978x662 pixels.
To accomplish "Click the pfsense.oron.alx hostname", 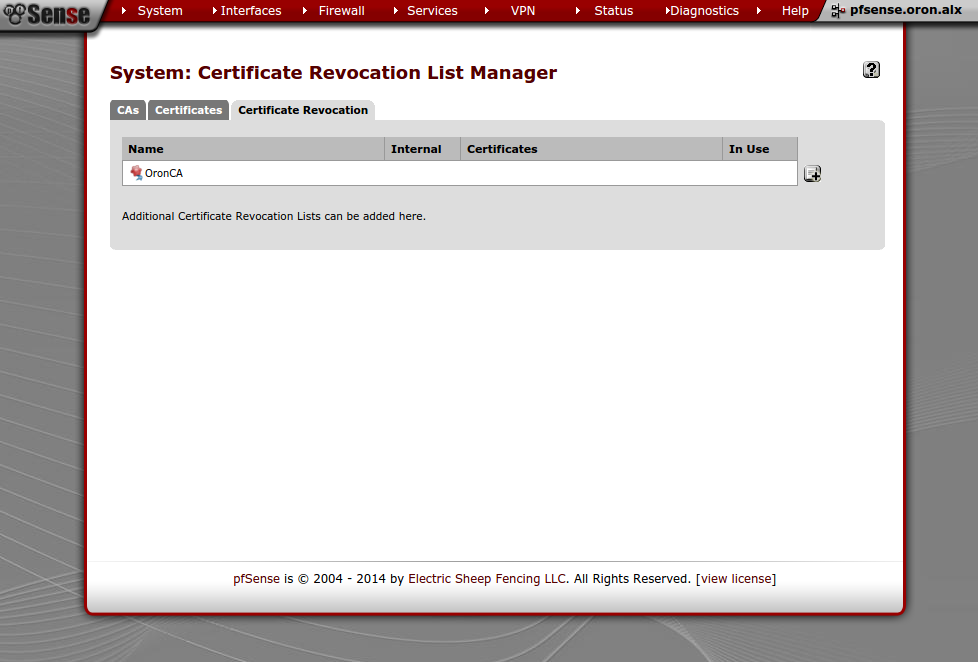I will (x=906, y=10).
